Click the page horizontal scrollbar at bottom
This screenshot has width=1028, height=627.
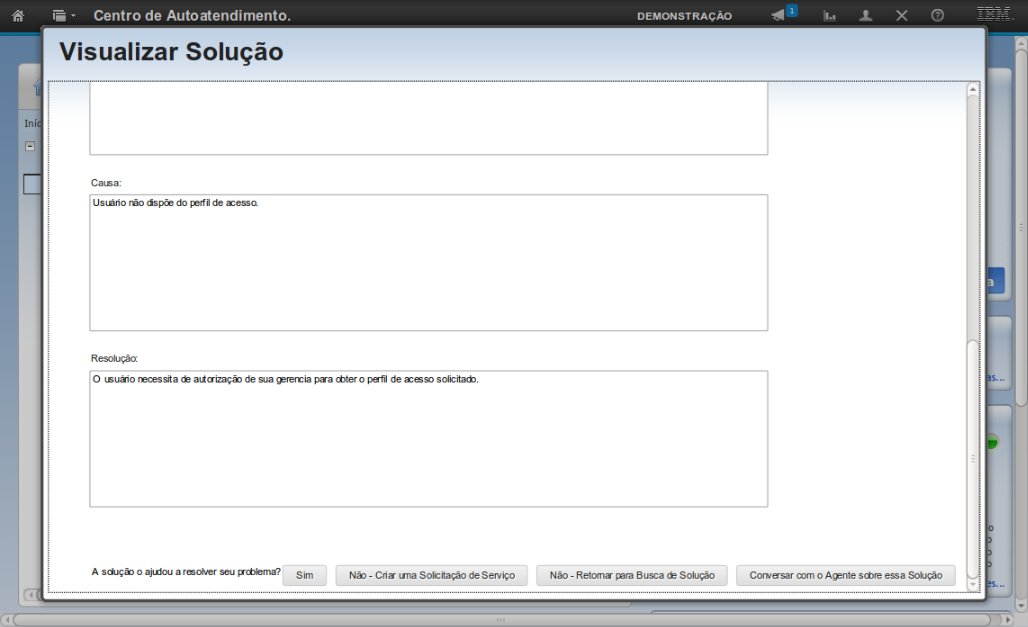[x=500, y=619]
